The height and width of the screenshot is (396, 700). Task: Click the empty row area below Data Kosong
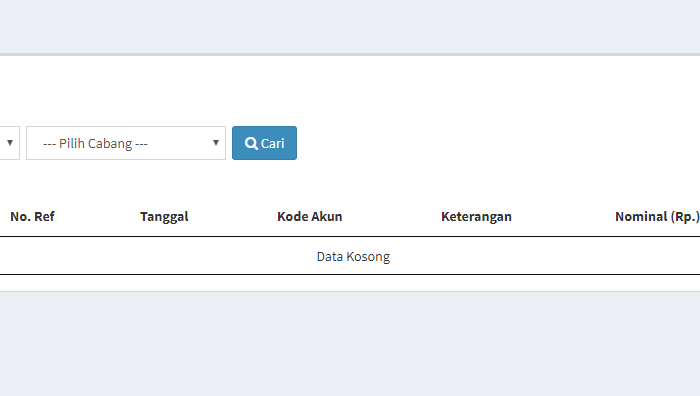(350, 283)
